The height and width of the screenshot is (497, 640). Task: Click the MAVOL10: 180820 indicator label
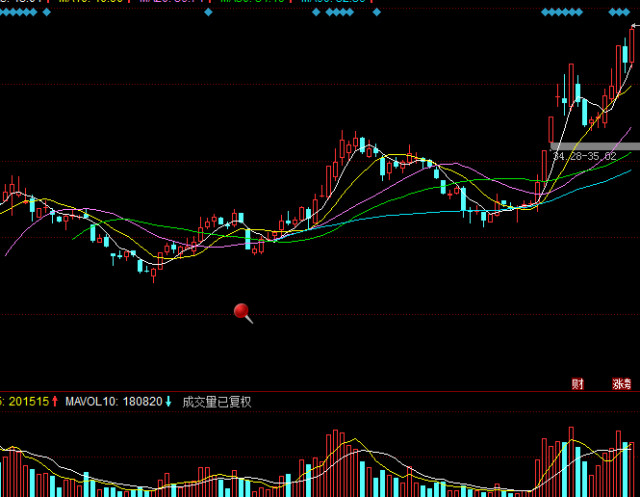pyautogui.click(x=112, y=402)
